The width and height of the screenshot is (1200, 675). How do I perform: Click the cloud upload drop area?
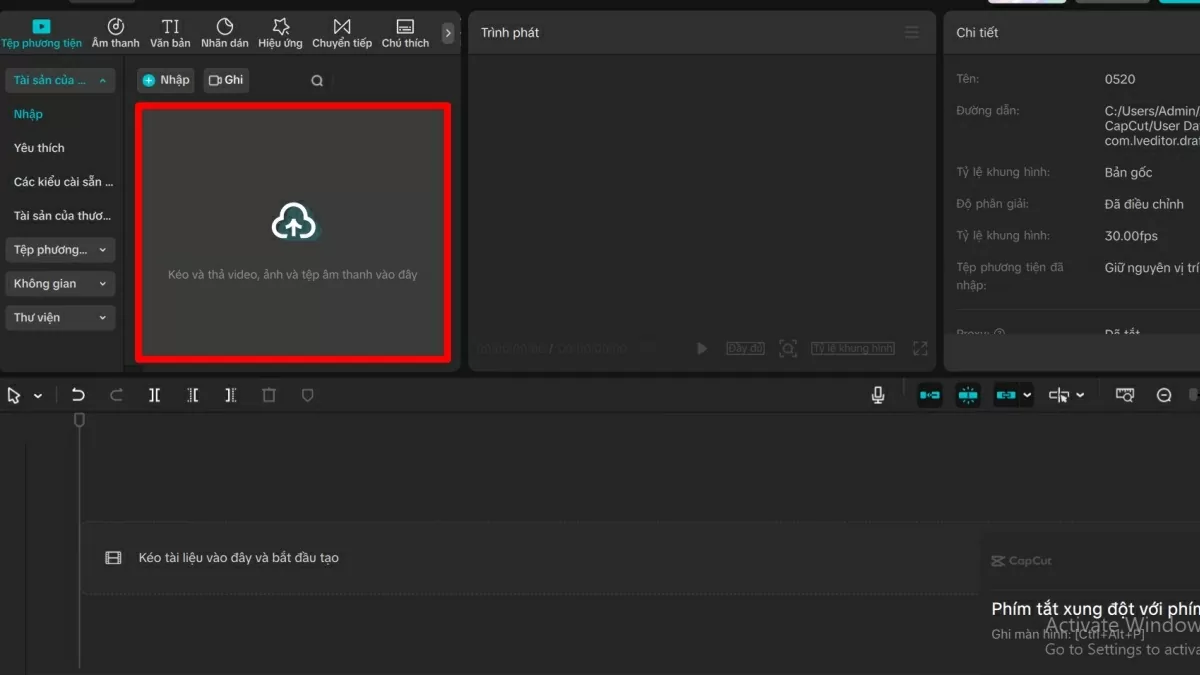click(293, 234)
